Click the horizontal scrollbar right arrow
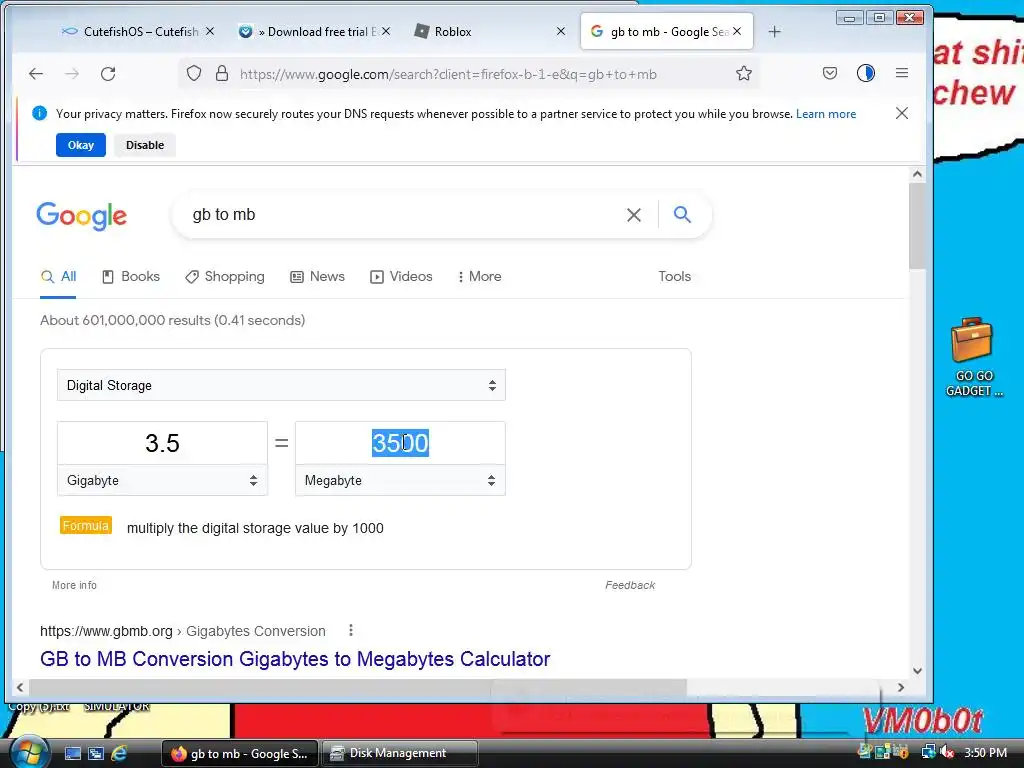This screenshot has height=768, width=1024. pos(901,687)
